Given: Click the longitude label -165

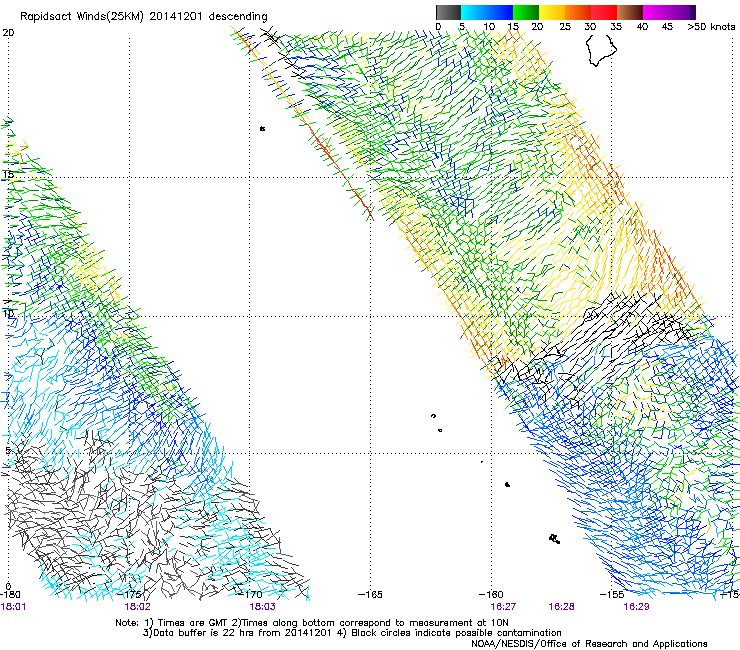Looking at the screenshot, I should point(370,594).
